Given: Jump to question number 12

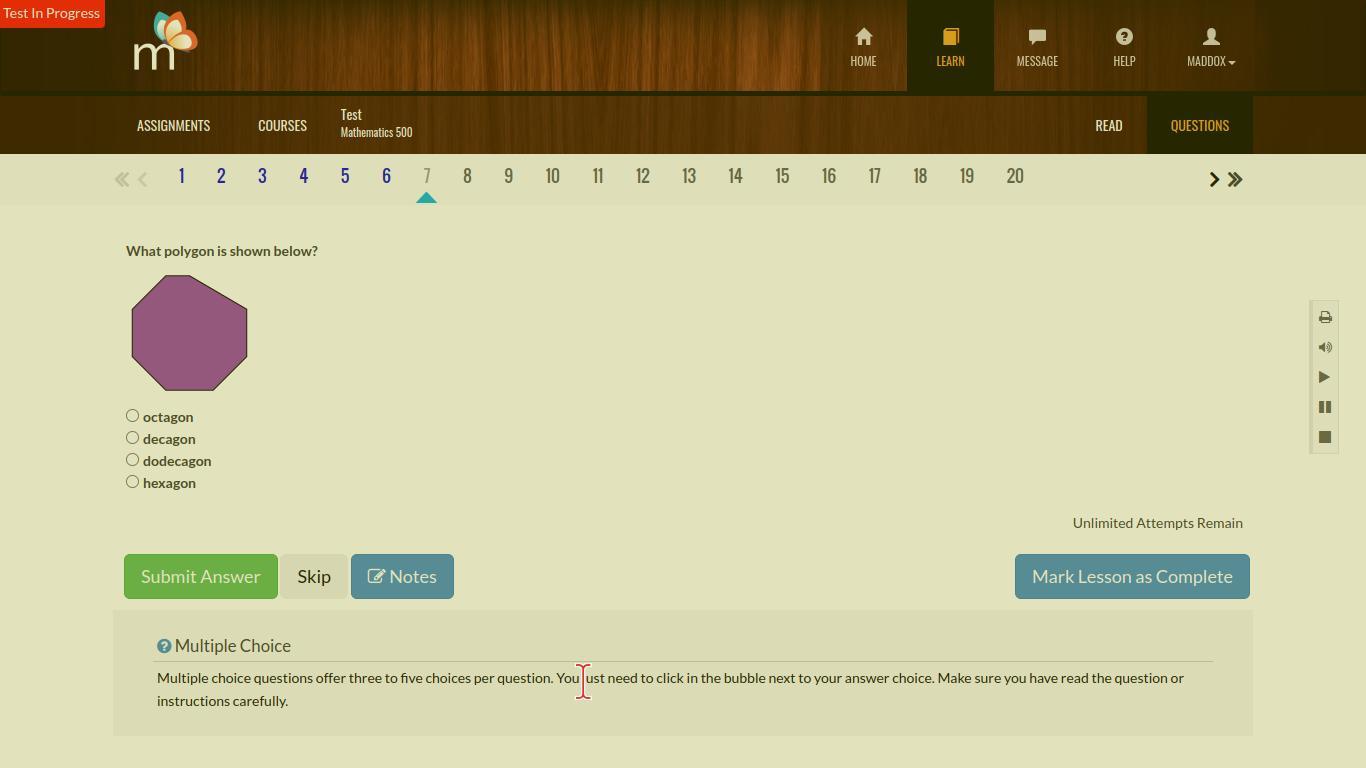Looking at the screenshot, I should pyautogui.click(x=643, y=176).
